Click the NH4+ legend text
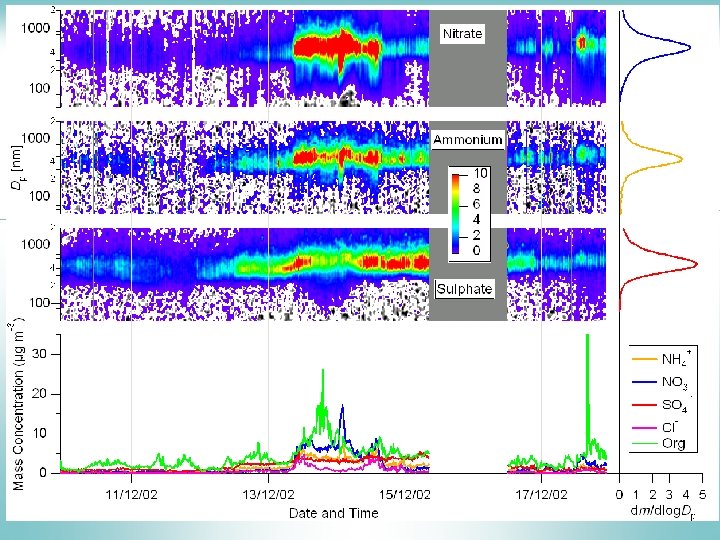Screen dimensions: 720x540 pyautogui.click(x=676, y=358)
